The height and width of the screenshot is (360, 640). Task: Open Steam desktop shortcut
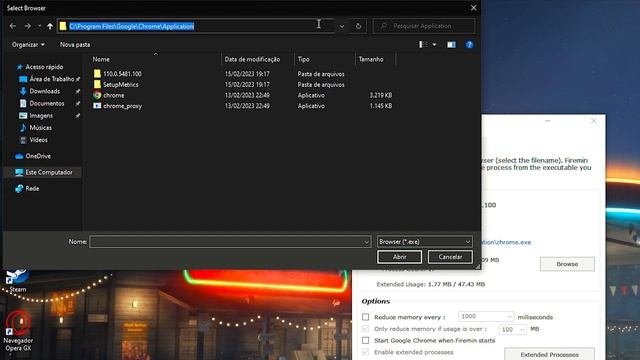(18, 281)
